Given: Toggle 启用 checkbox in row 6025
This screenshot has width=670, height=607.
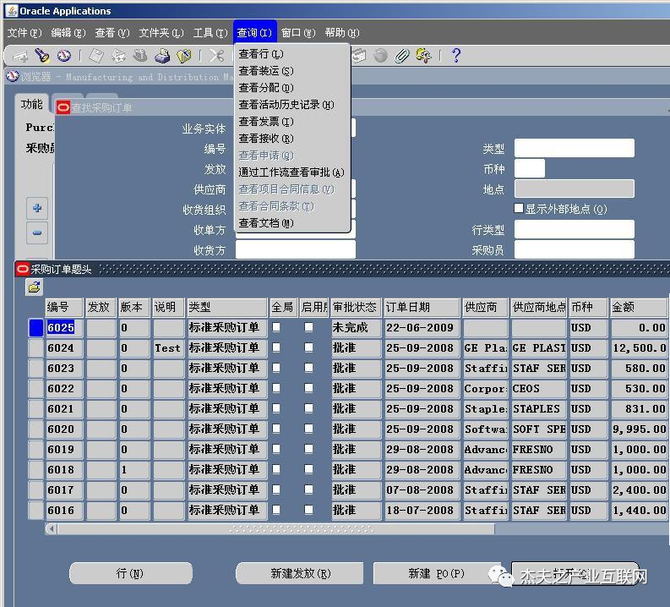Looking at the screenshot, I should tap(309, 327).
